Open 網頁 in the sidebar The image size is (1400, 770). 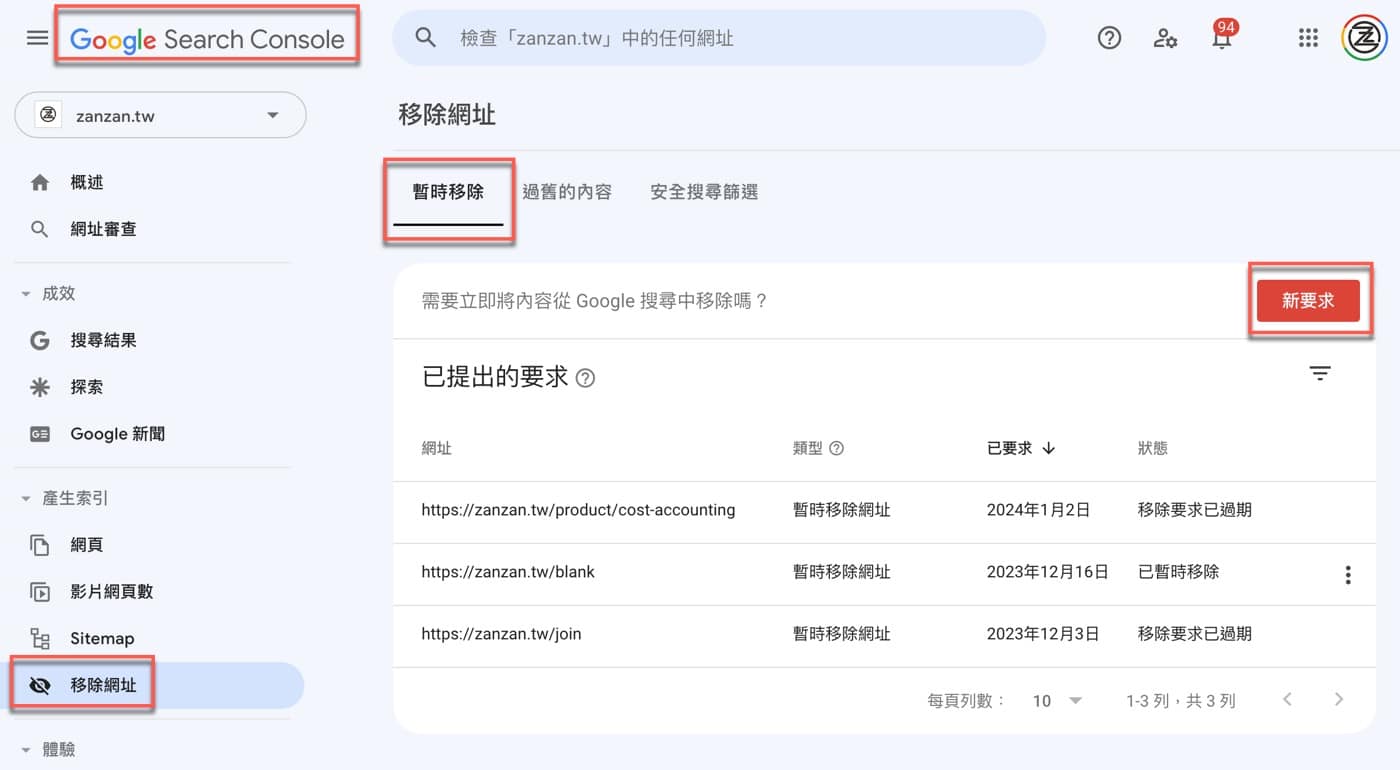87,545
